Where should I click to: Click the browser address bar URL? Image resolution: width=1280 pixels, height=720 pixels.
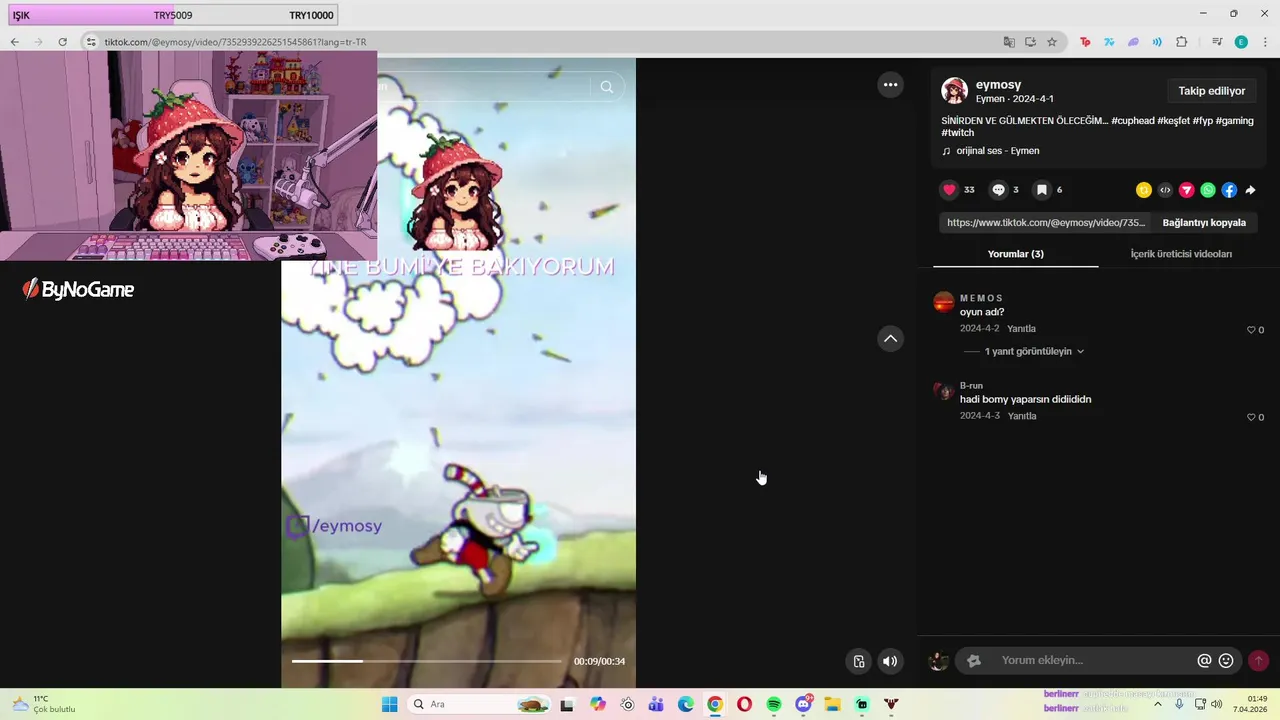tap(235, 42)
